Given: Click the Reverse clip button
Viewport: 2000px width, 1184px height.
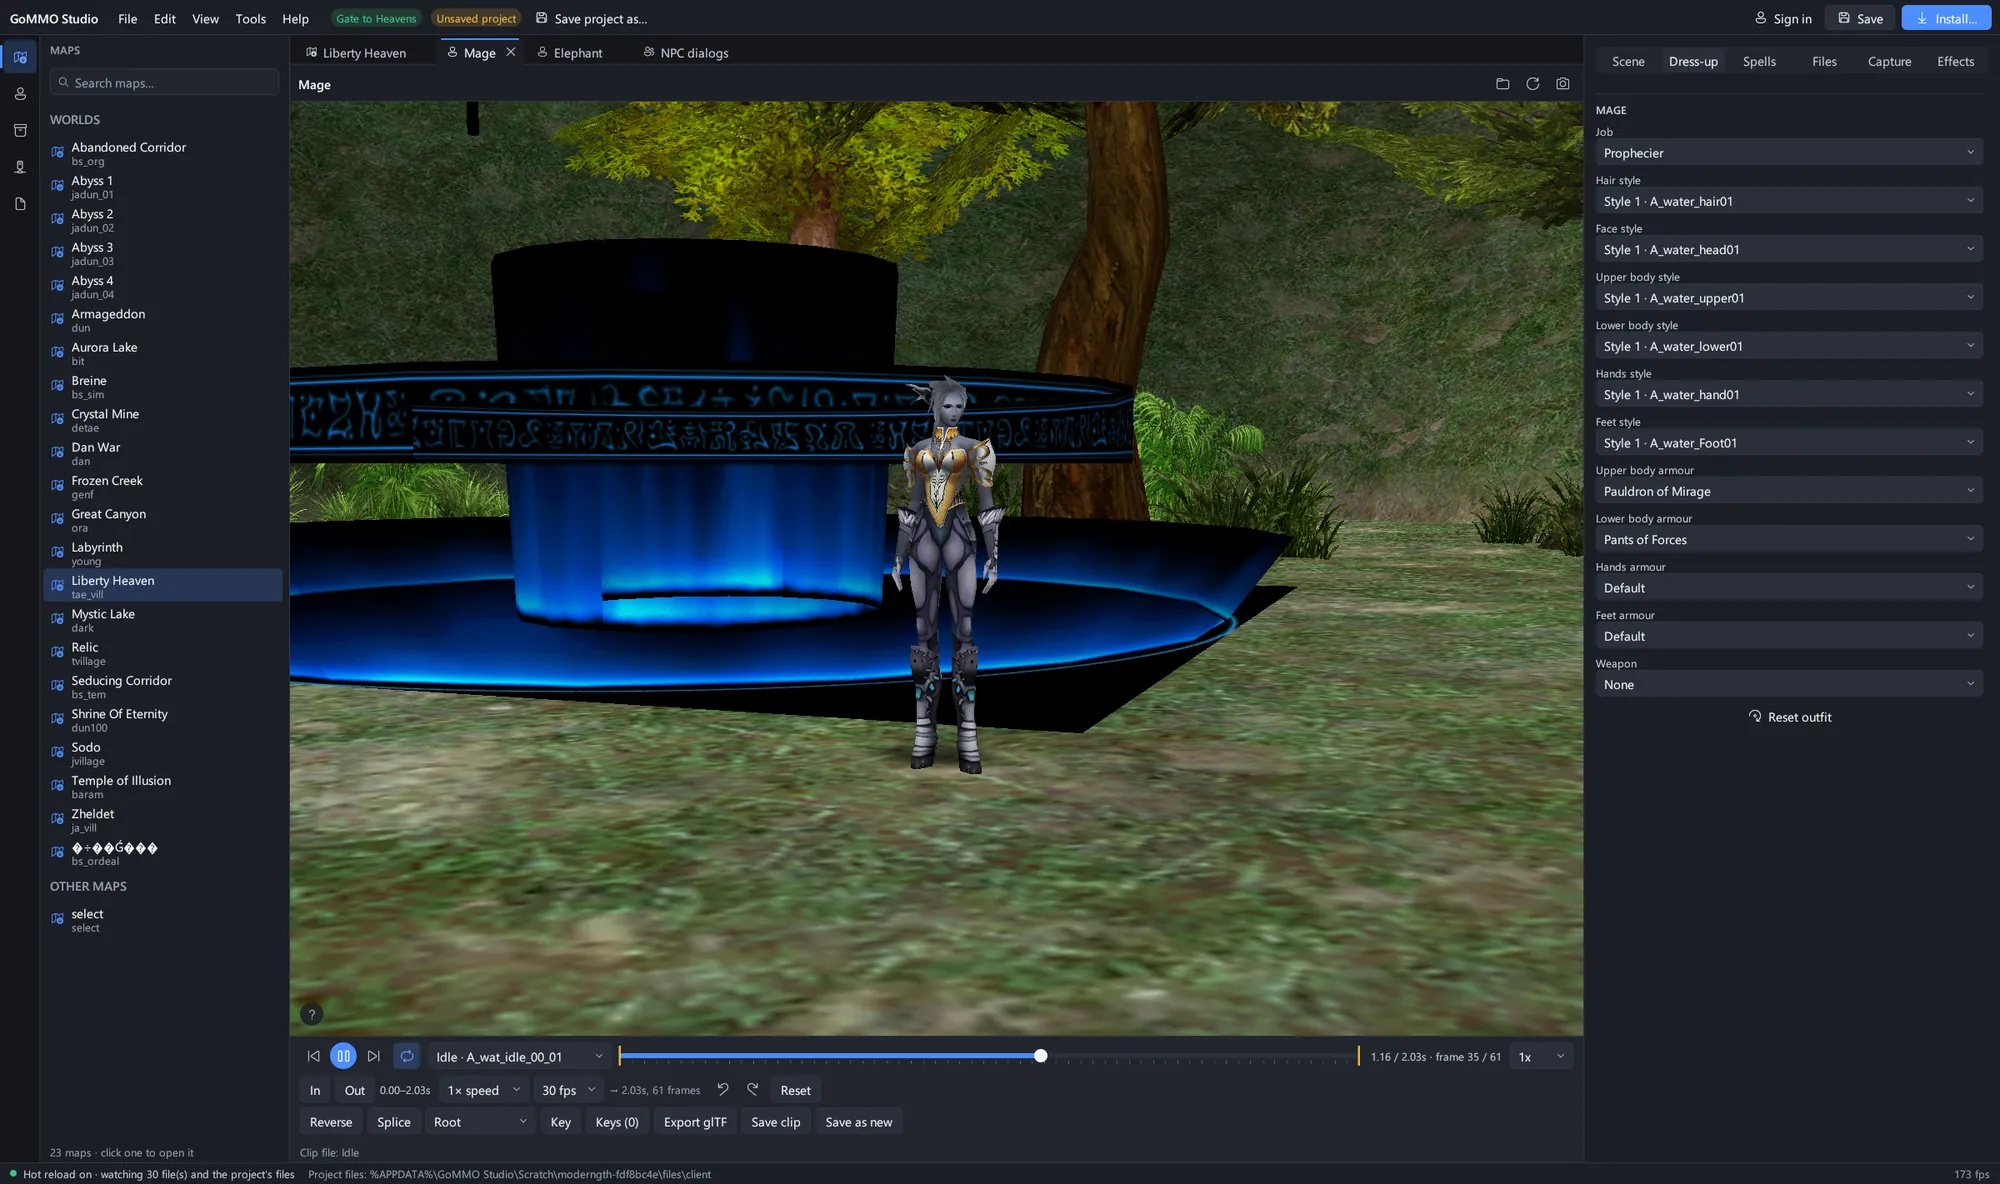Looking at the screenshot, I should click(x=331, y=1122).
